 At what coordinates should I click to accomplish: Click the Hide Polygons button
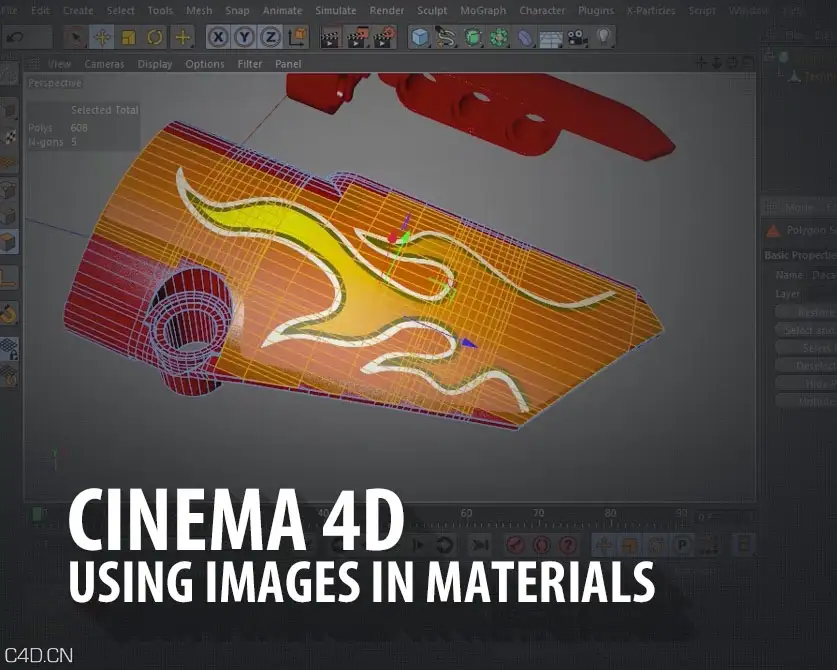806,383
